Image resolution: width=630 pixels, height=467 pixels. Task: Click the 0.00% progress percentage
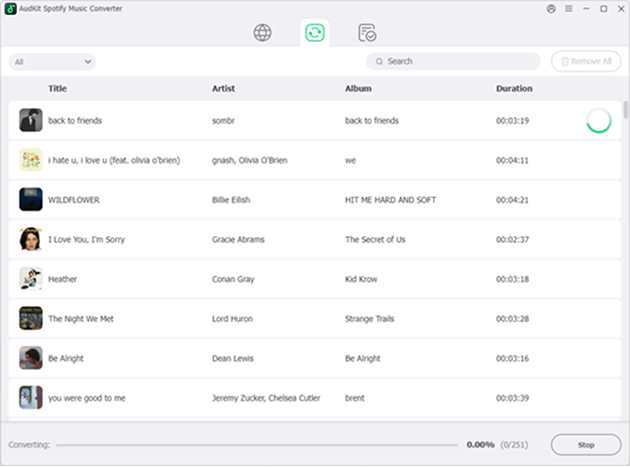pos(481,444)
